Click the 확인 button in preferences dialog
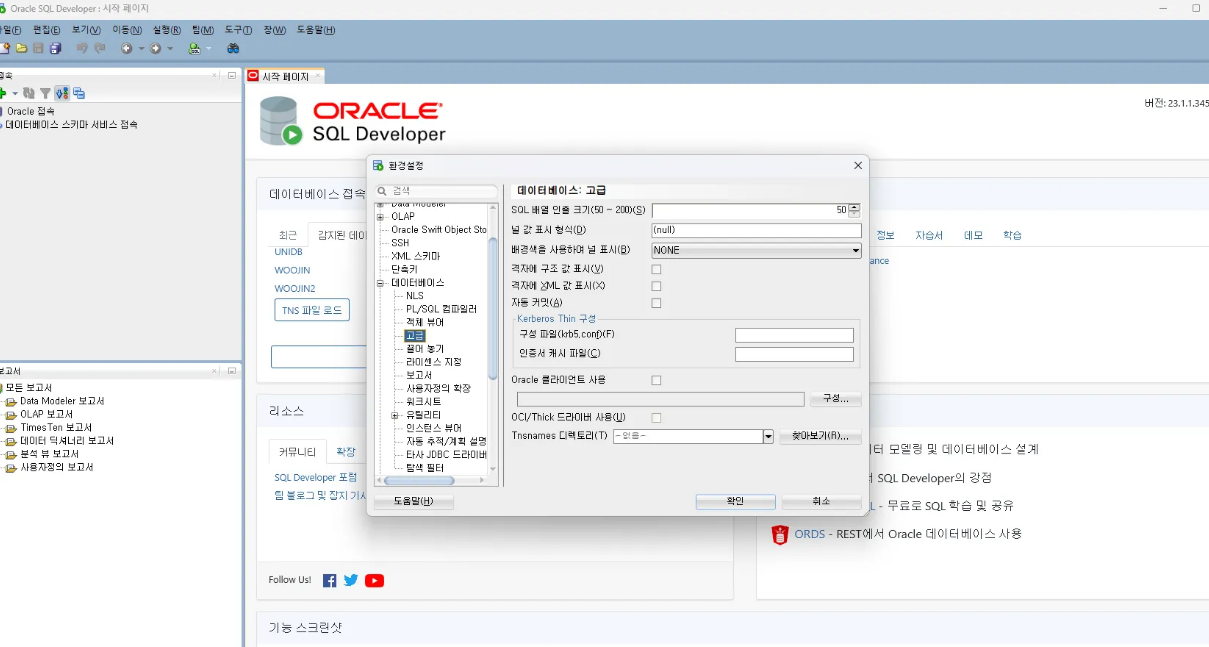 (x=735, y=501)
